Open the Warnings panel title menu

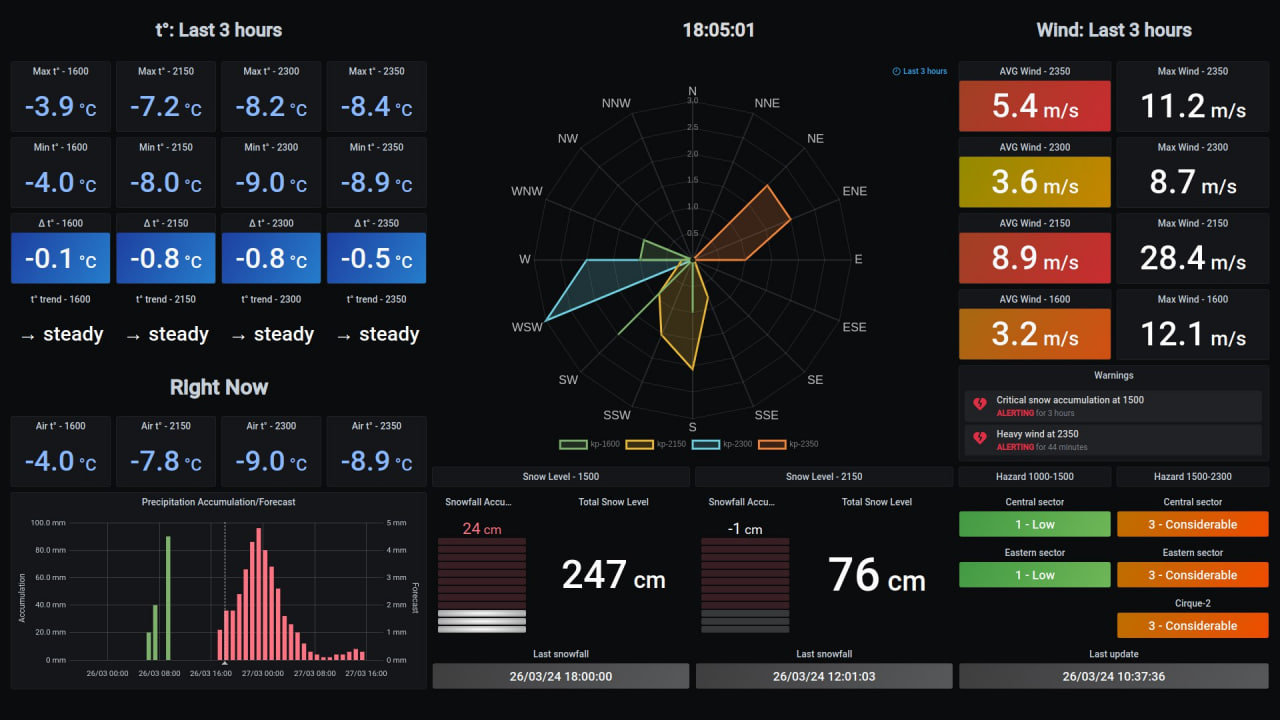pos(1113,376)
